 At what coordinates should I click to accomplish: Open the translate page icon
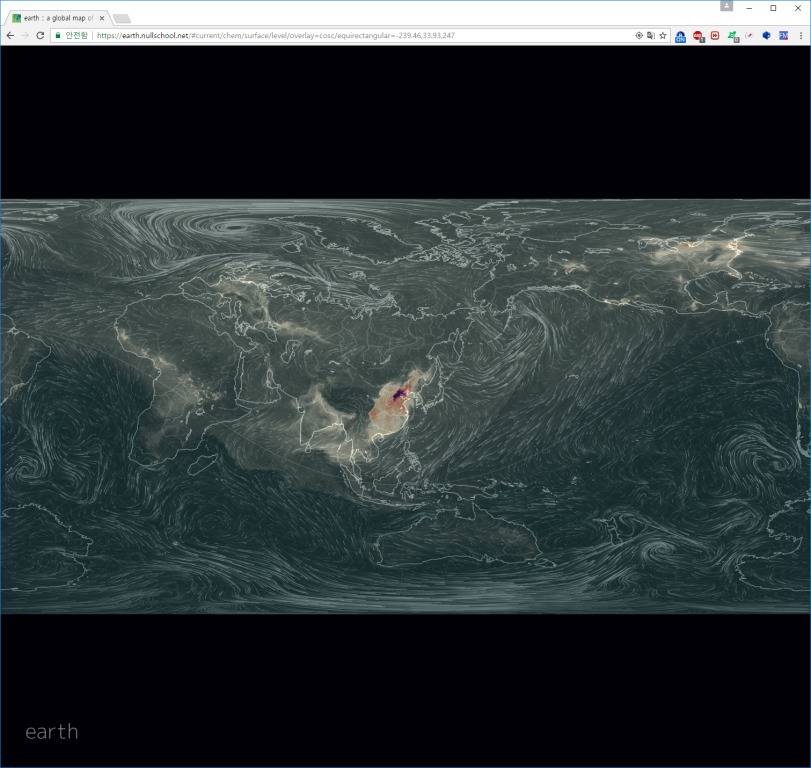(651, 35)
